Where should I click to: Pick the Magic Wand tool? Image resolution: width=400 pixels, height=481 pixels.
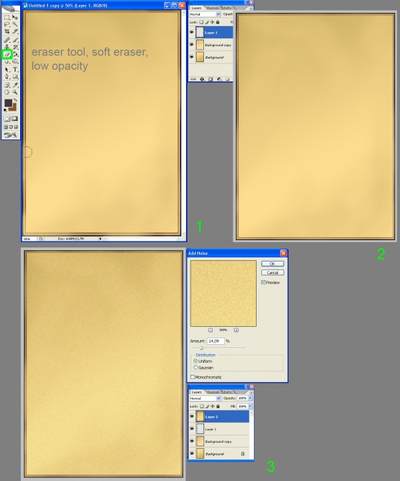point(15,24)
